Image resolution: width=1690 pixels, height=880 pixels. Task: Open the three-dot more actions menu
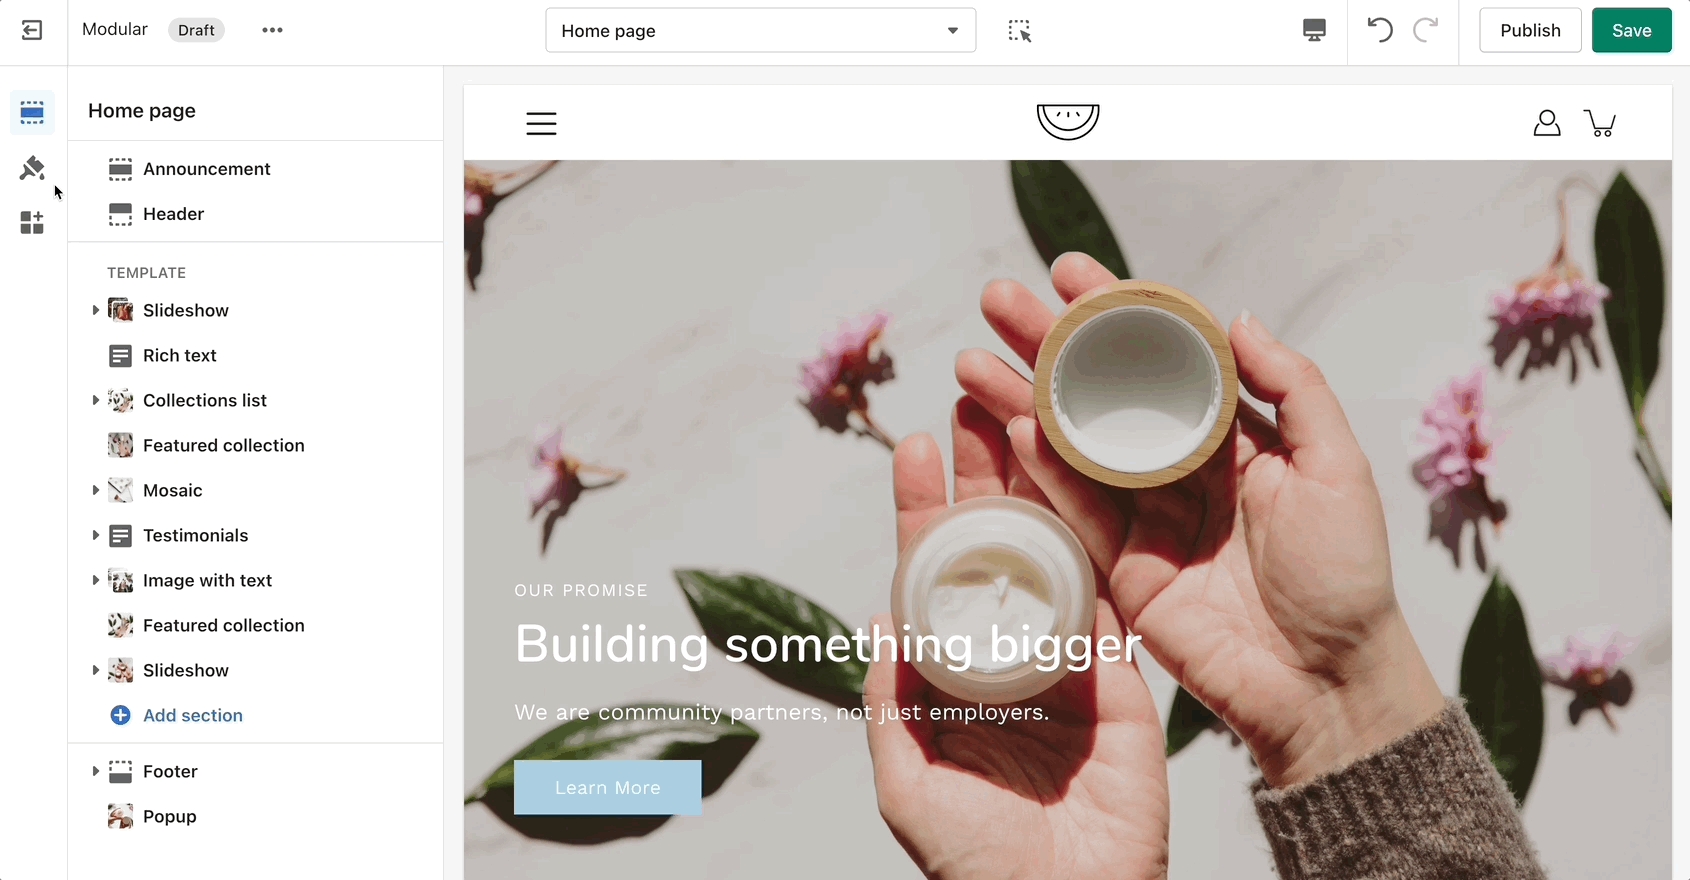click(272, 30)
